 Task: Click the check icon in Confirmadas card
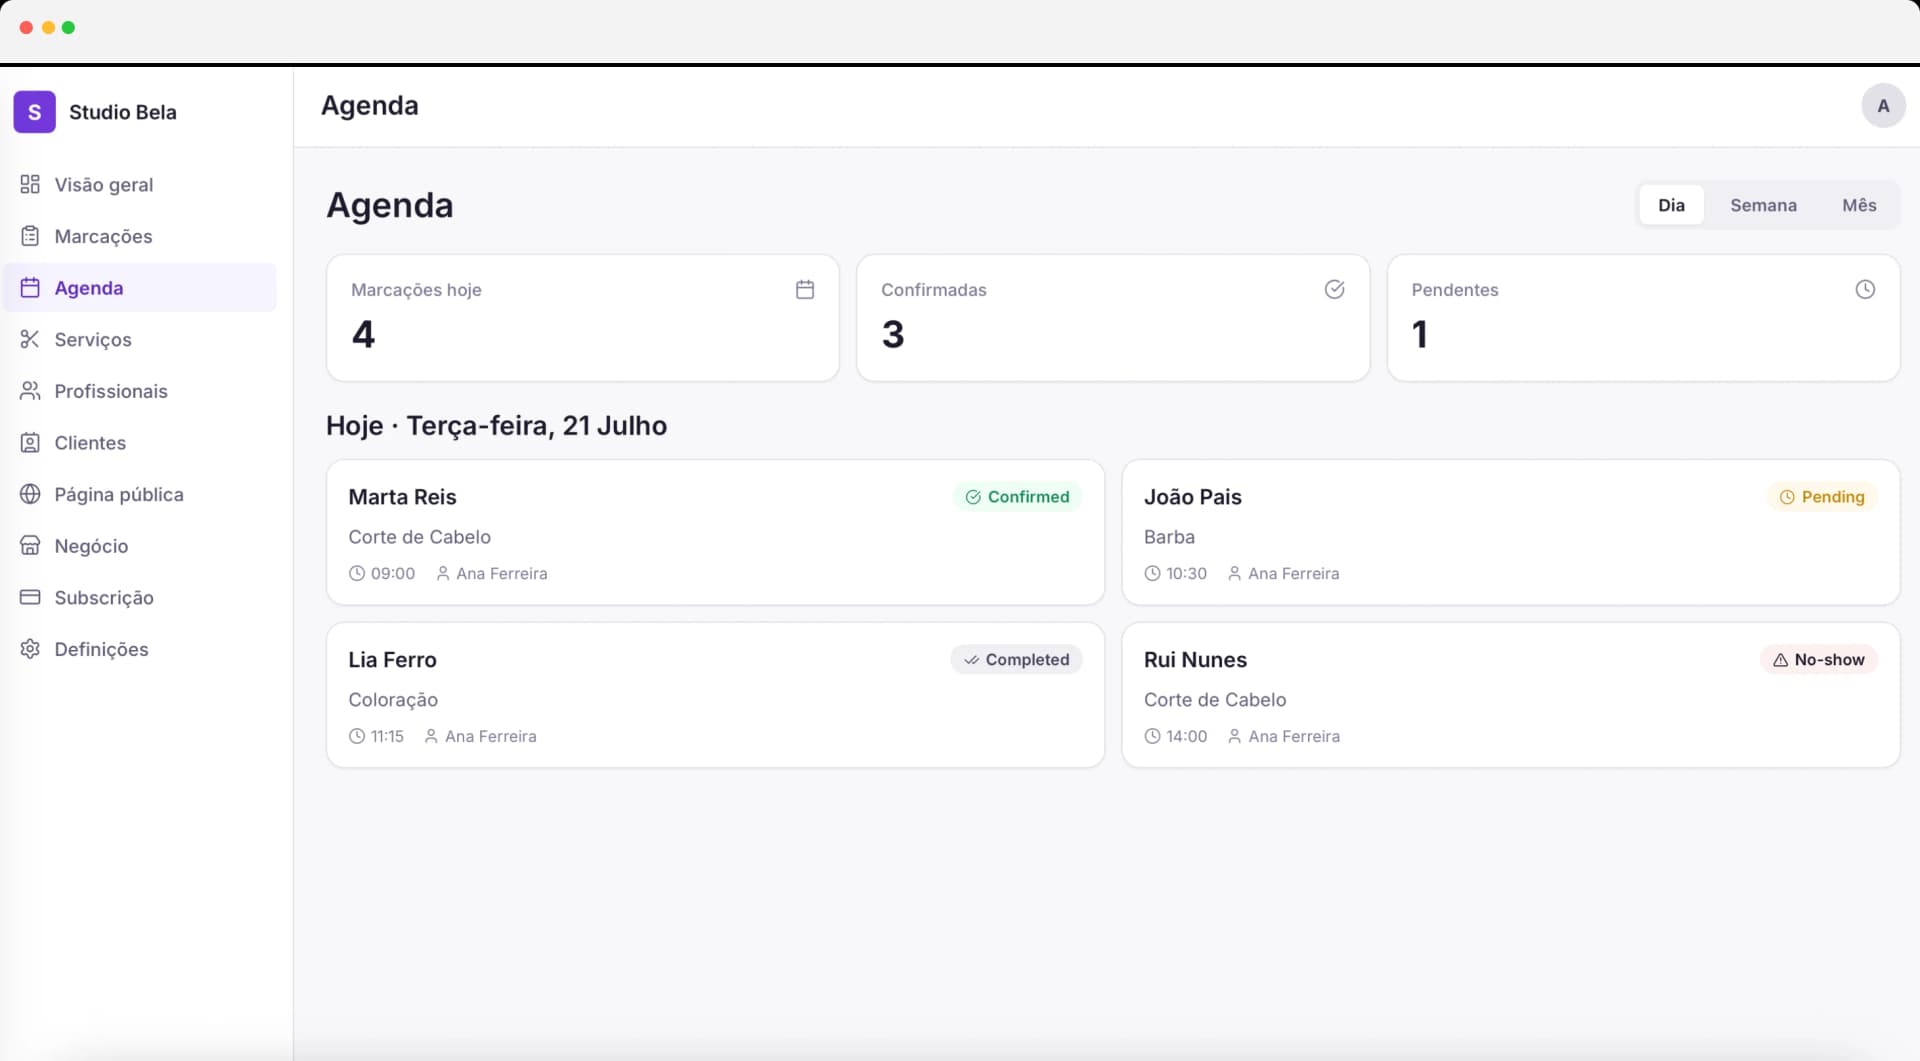coord(1335,290)
